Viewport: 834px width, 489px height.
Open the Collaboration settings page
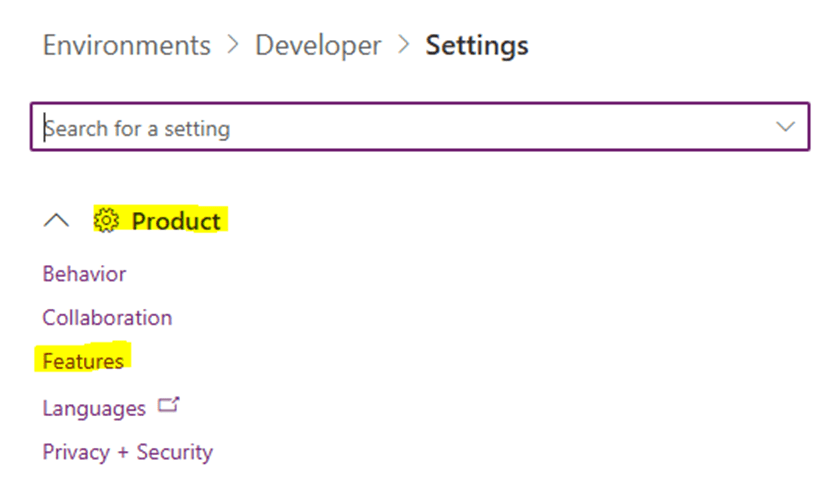pos(107,318)
